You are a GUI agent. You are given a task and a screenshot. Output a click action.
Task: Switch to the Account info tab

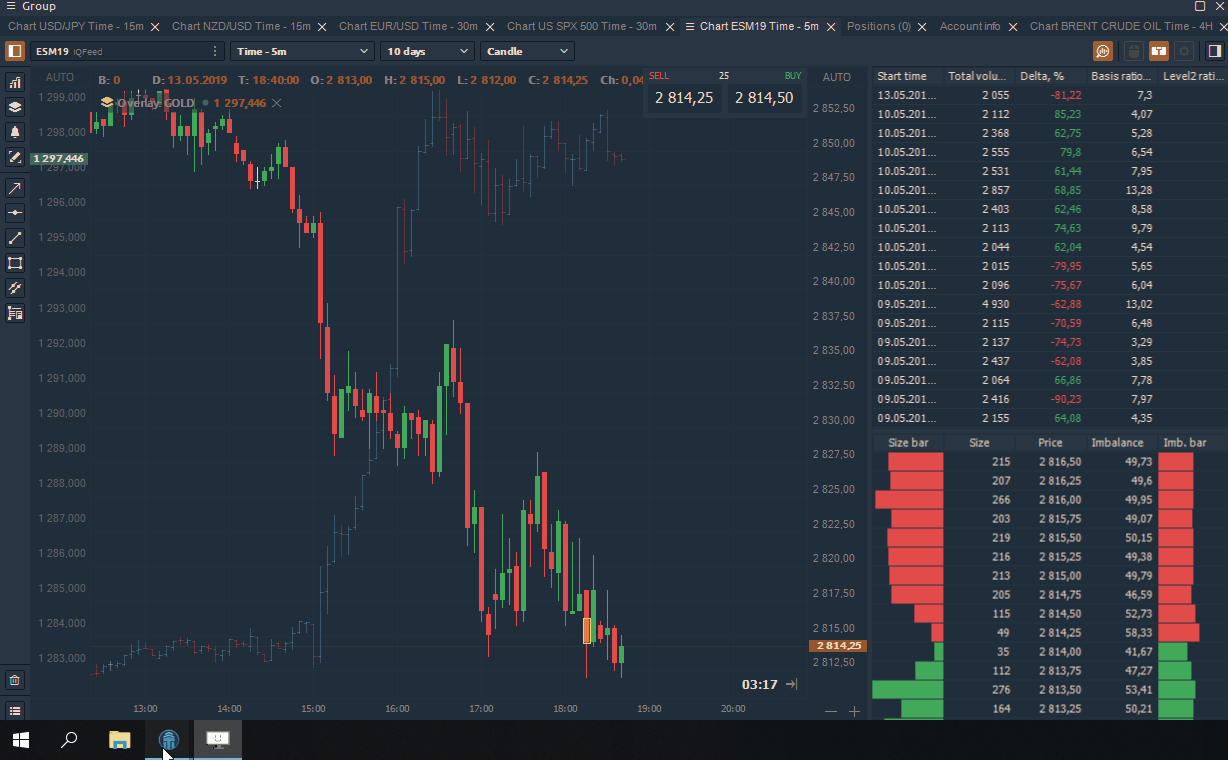coord(969,26)
